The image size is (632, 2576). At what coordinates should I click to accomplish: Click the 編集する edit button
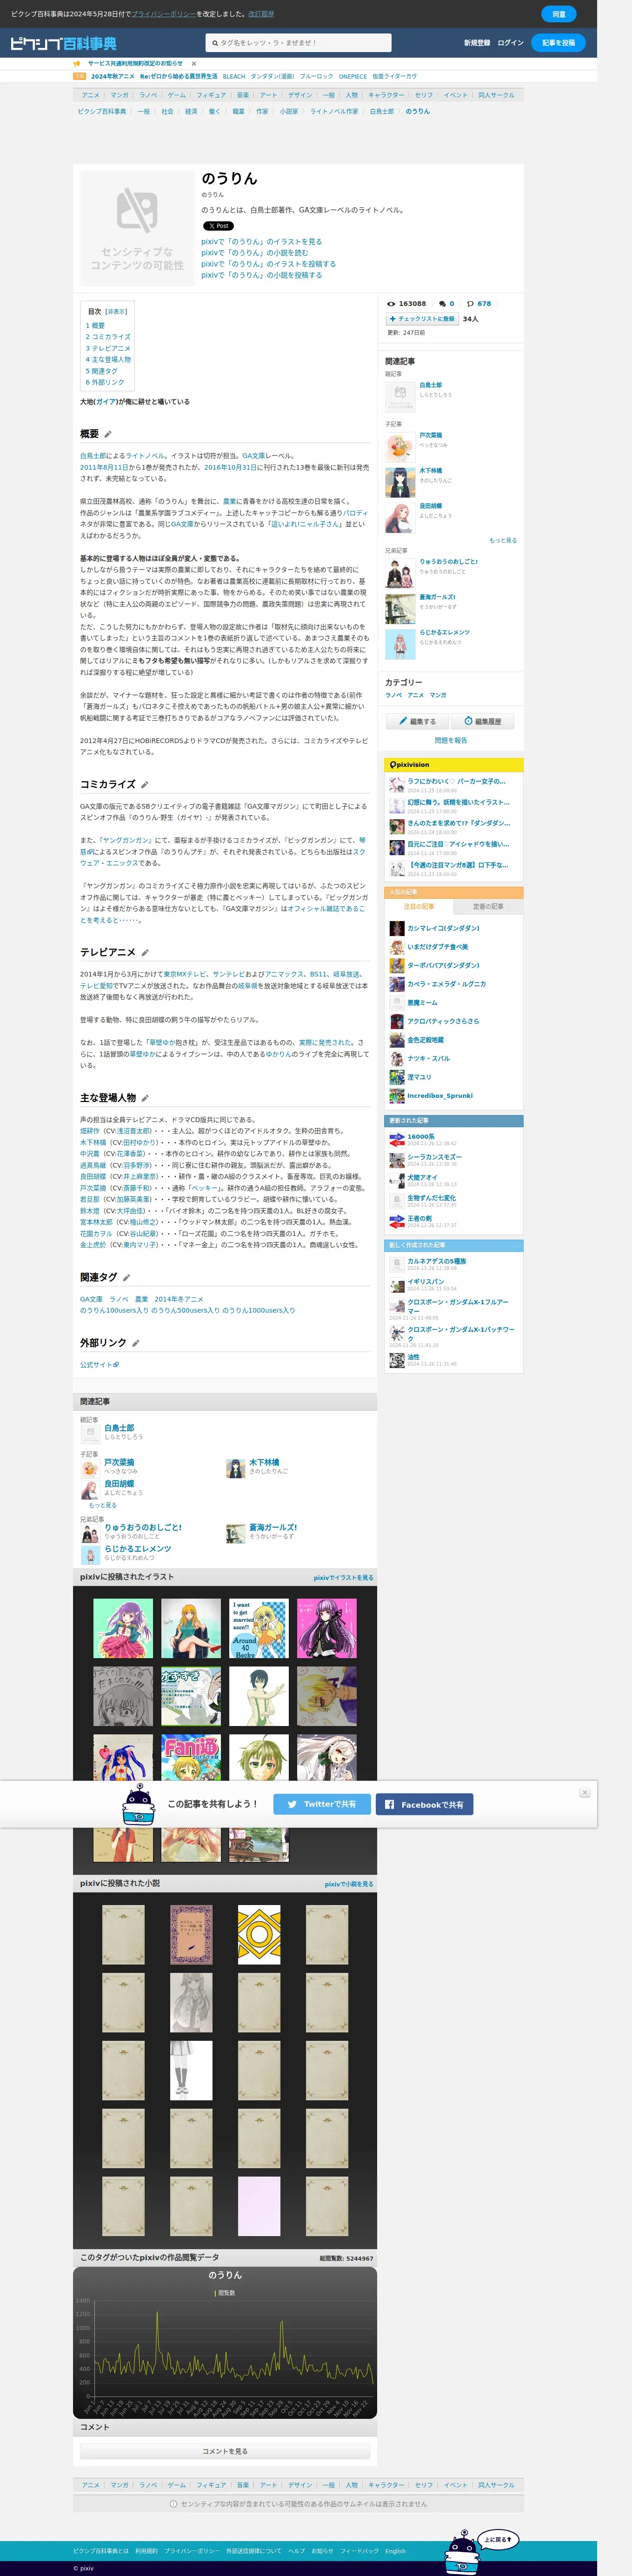[417, 721]
